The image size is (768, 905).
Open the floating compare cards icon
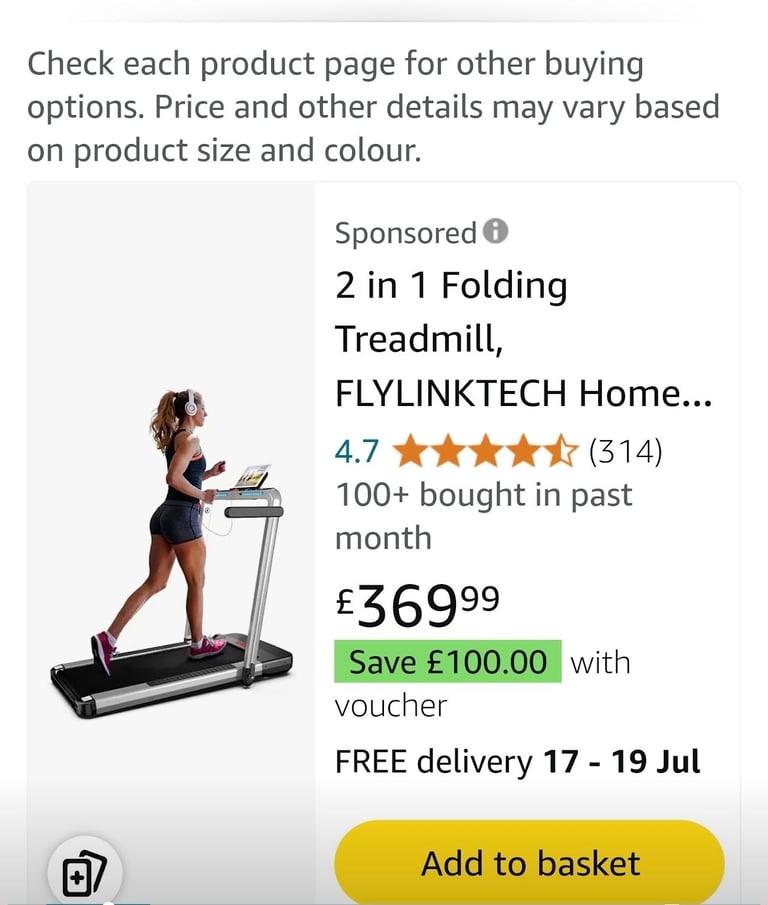click(x=84, y=874)
